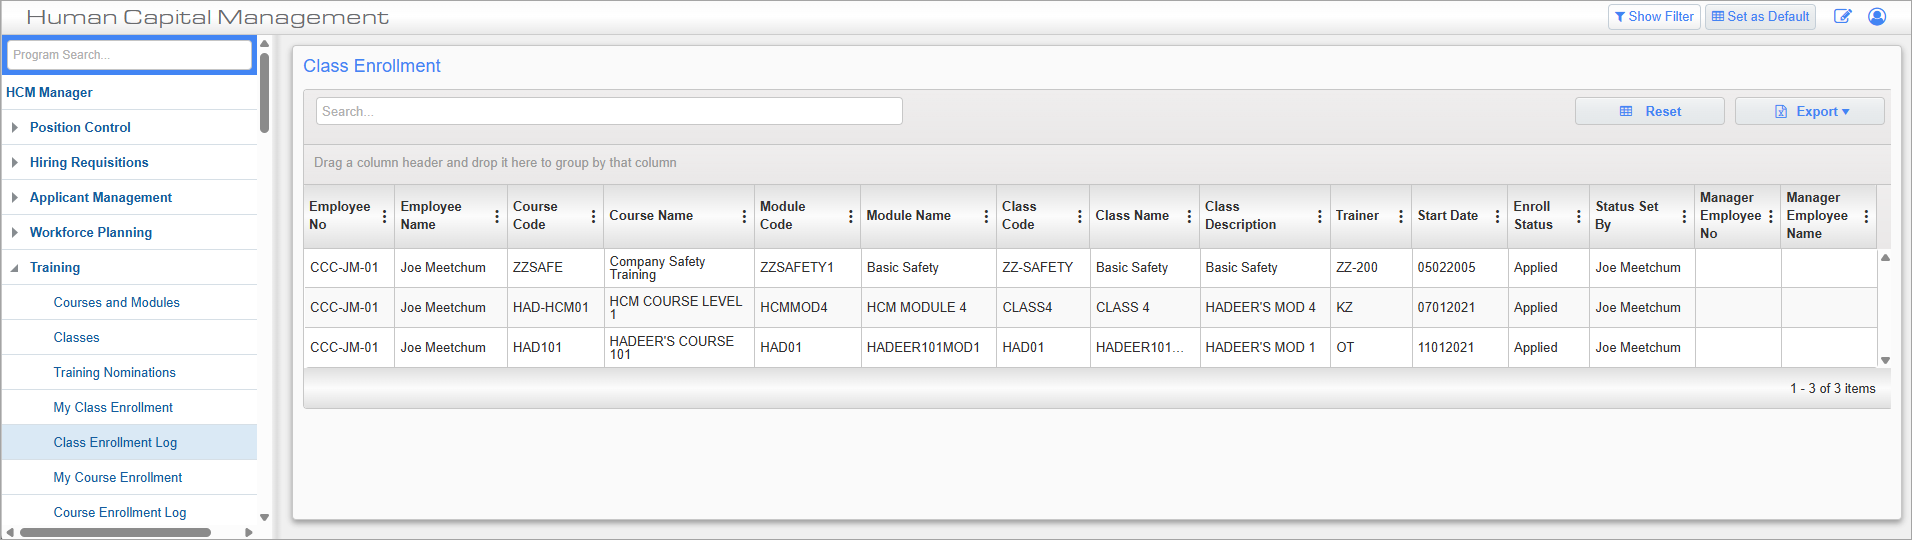The height and width of the screenshot is (540, 1912).
Task: Click Set as Default button
Action: pos(1760,16)
